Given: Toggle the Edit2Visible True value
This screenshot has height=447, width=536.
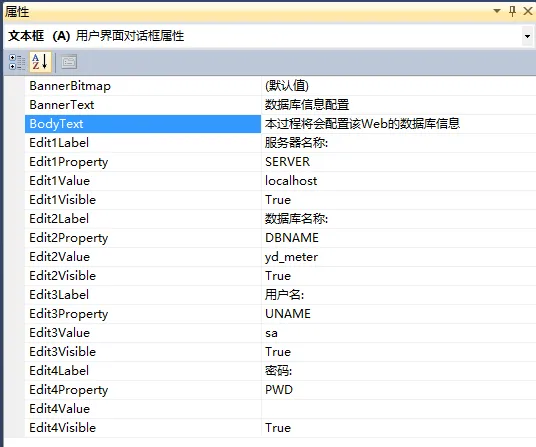Looking at the screenshot, I should click(399, 276).
